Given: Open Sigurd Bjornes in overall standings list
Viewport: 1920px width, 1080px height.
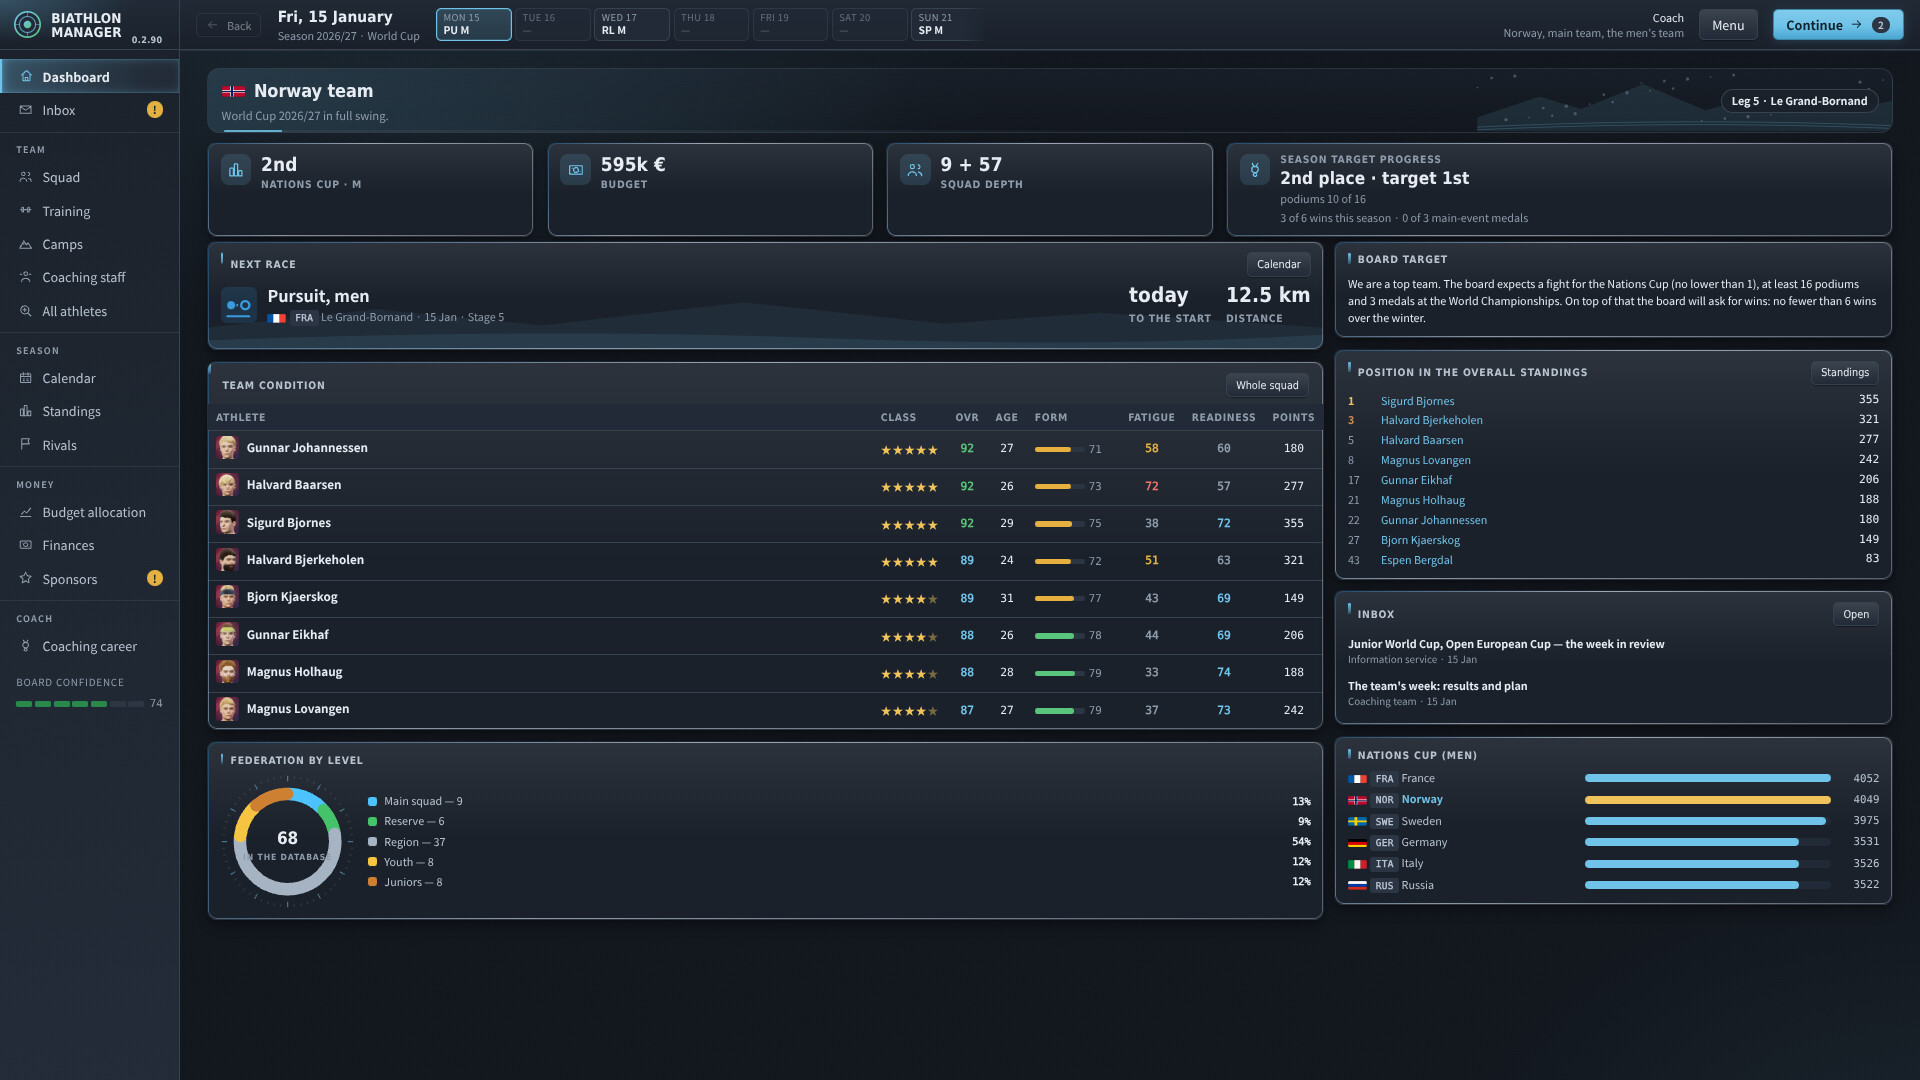Looking at the screenshot, I should click(x=1417, y=401).
